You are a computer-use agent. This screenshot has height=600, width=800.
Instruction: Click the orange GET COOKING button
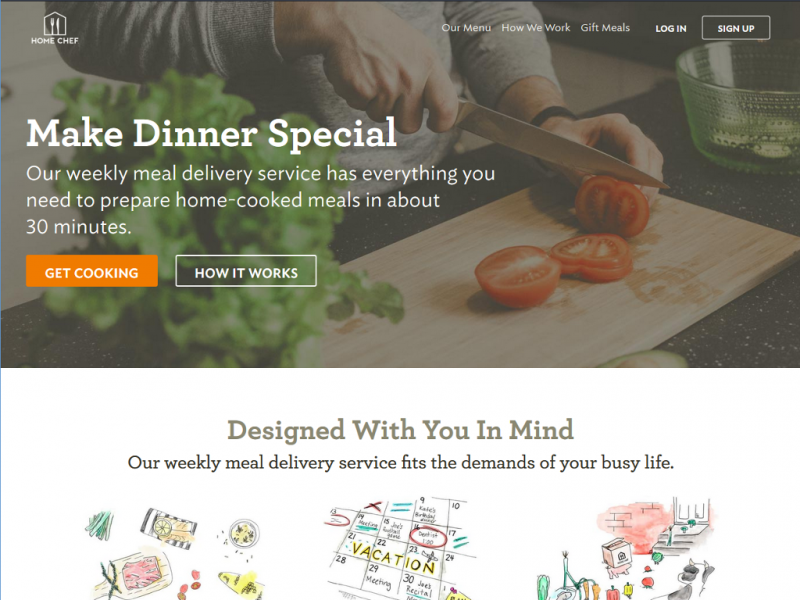click(92, 271)
